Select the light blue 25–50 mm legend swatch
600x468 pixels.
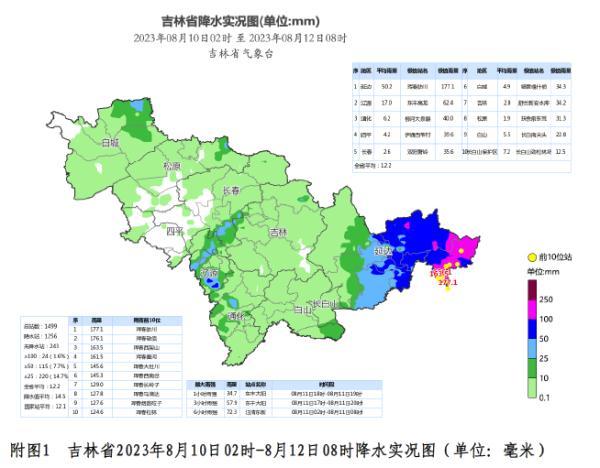(531, 350)
